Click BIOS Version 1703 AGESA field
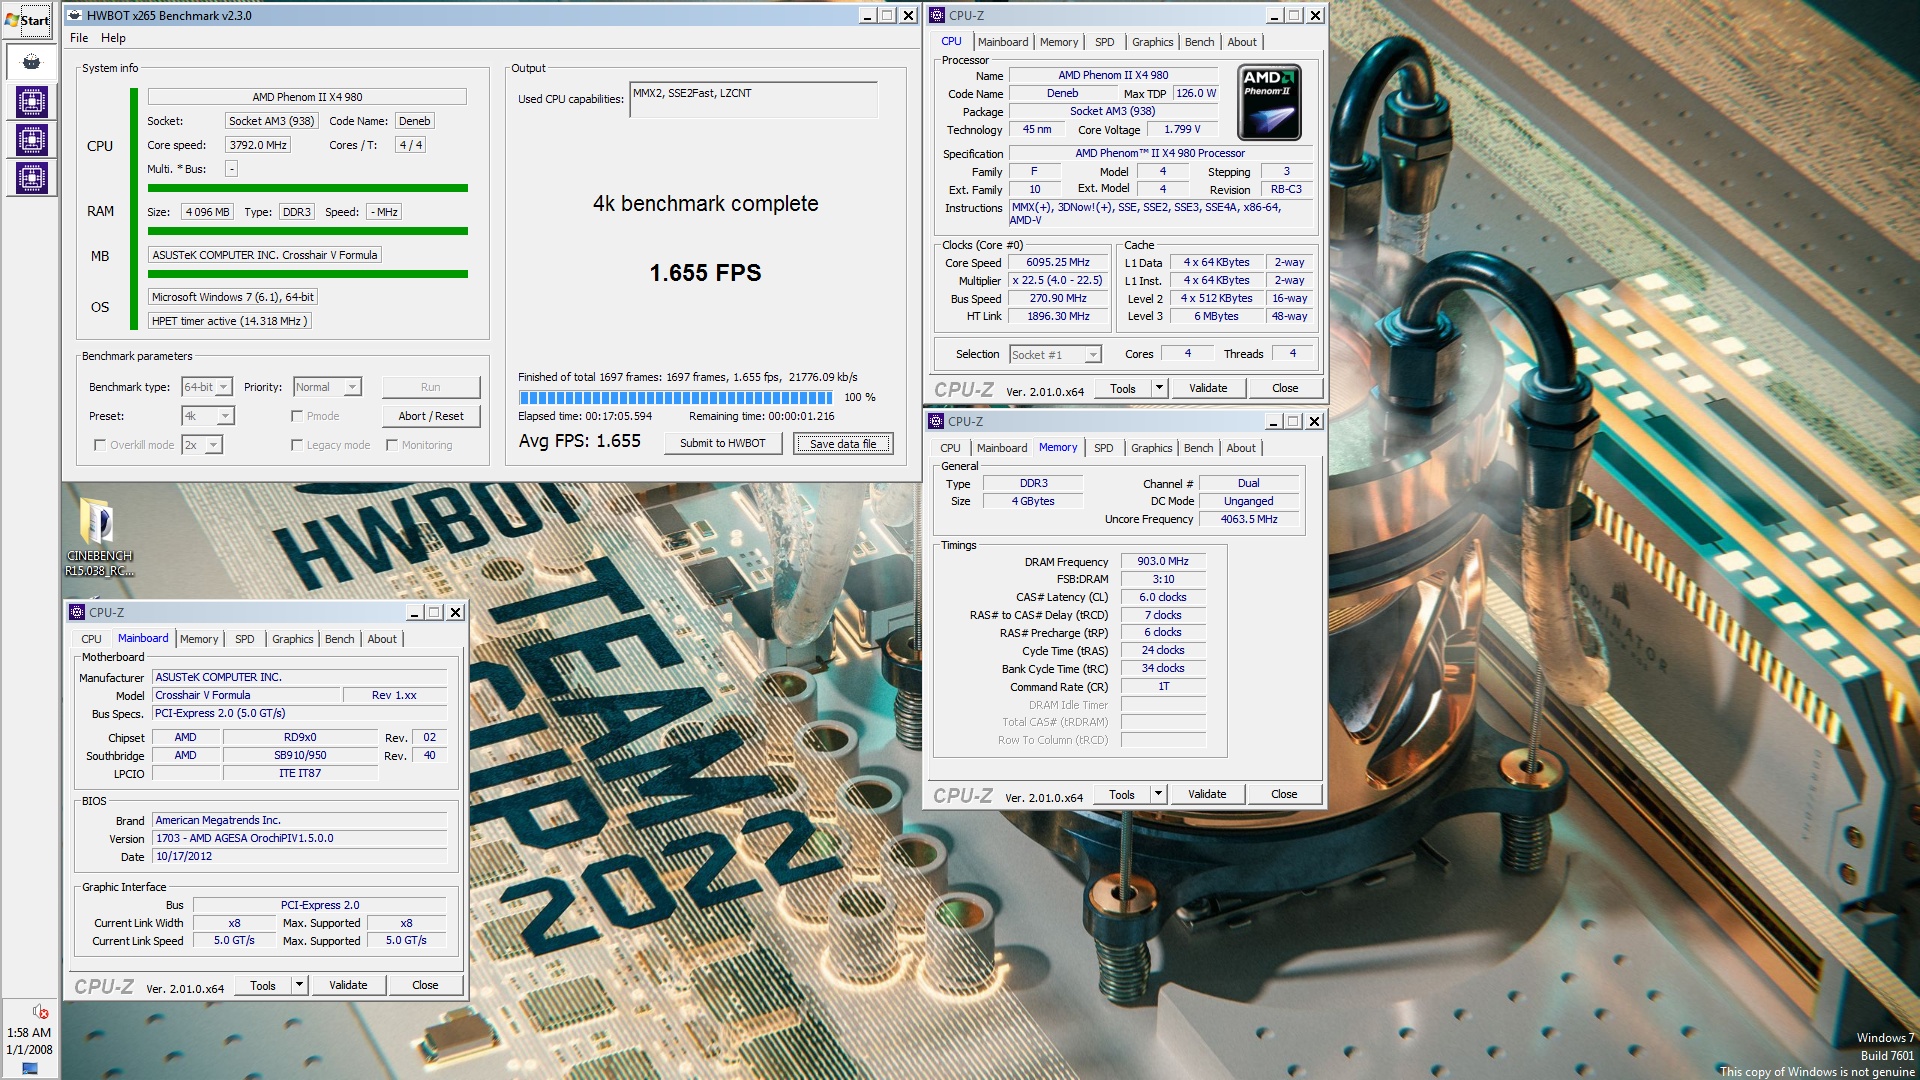The height and width of the screenshot is (1080, 1920). tap(300, 839)
